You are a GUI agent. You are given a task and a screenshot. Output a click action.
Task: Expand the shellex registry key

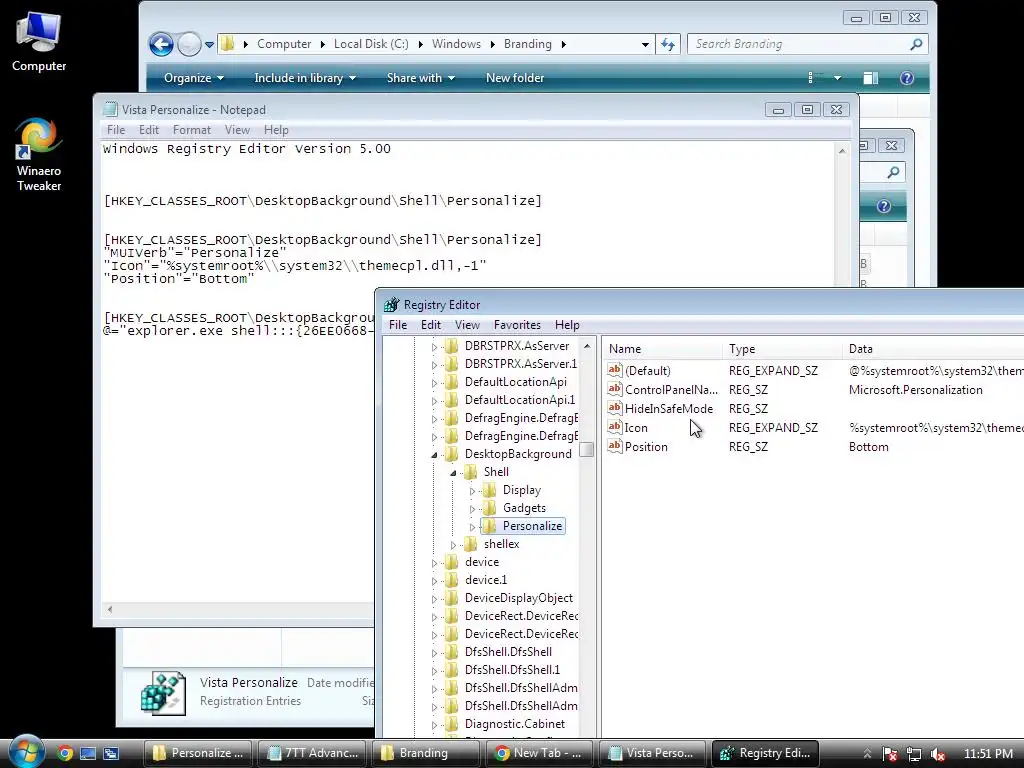(453, 545)
